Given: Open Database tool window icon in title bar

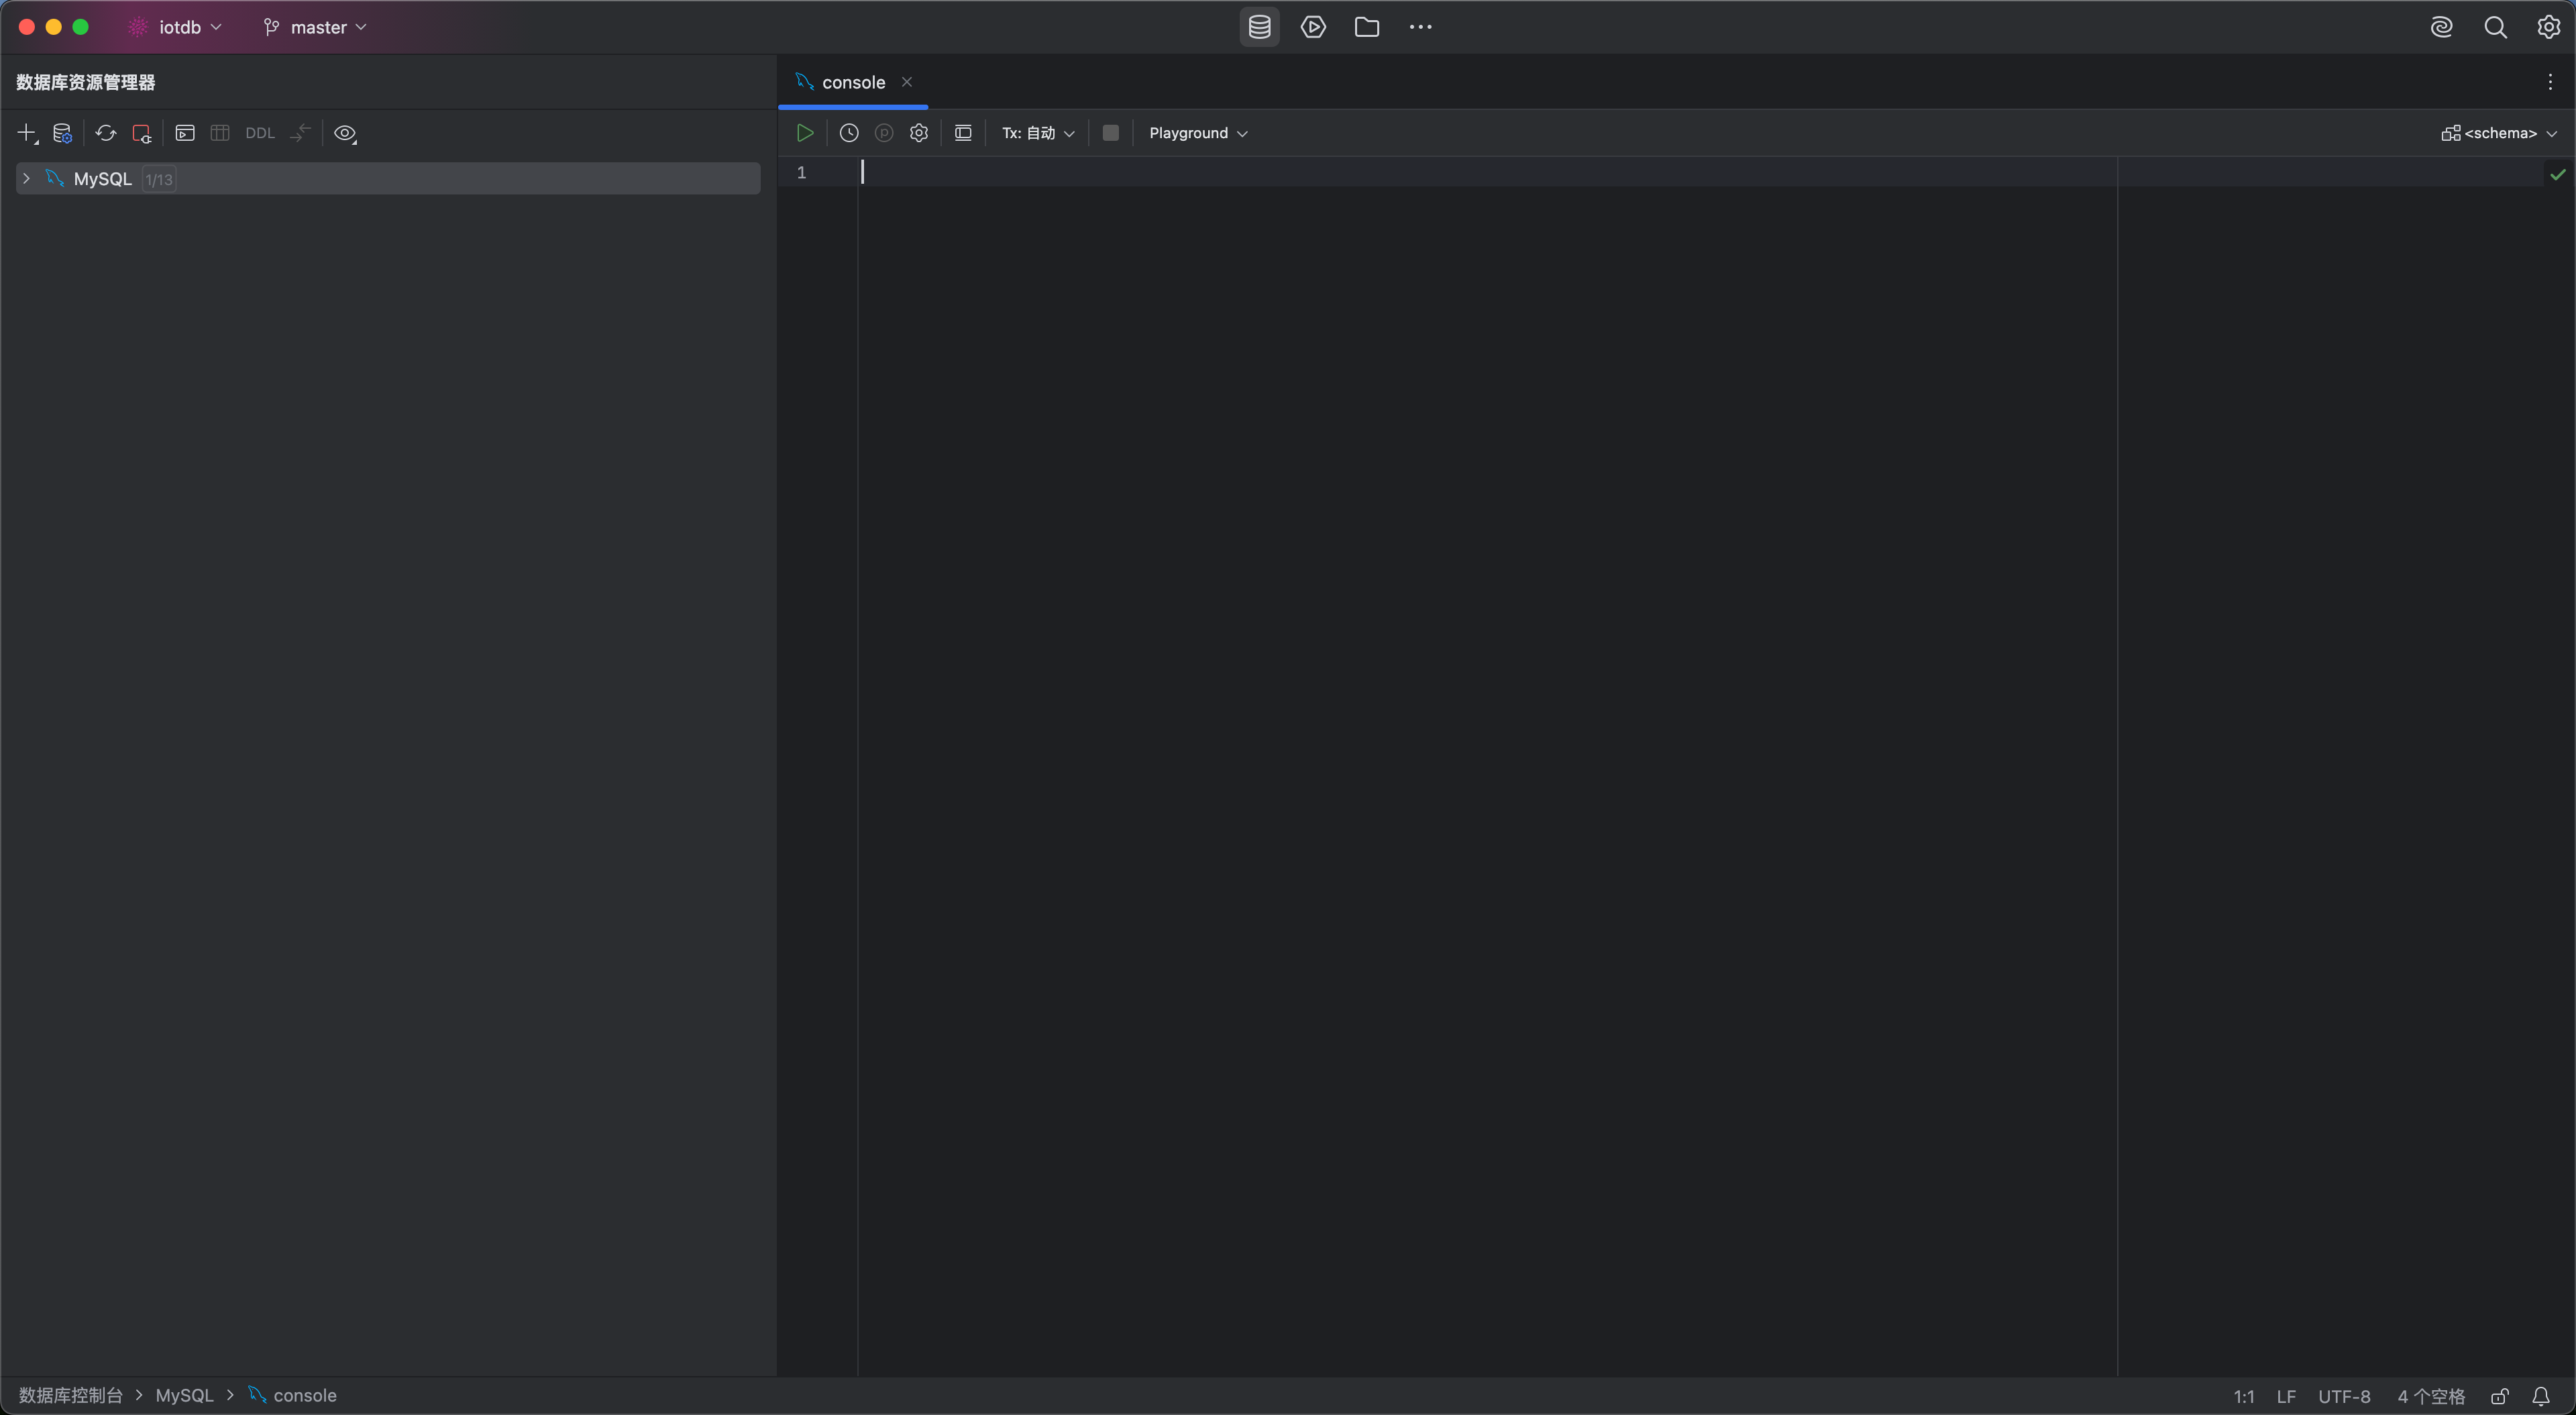Looking at the screenshot, I should [1259, 27].
